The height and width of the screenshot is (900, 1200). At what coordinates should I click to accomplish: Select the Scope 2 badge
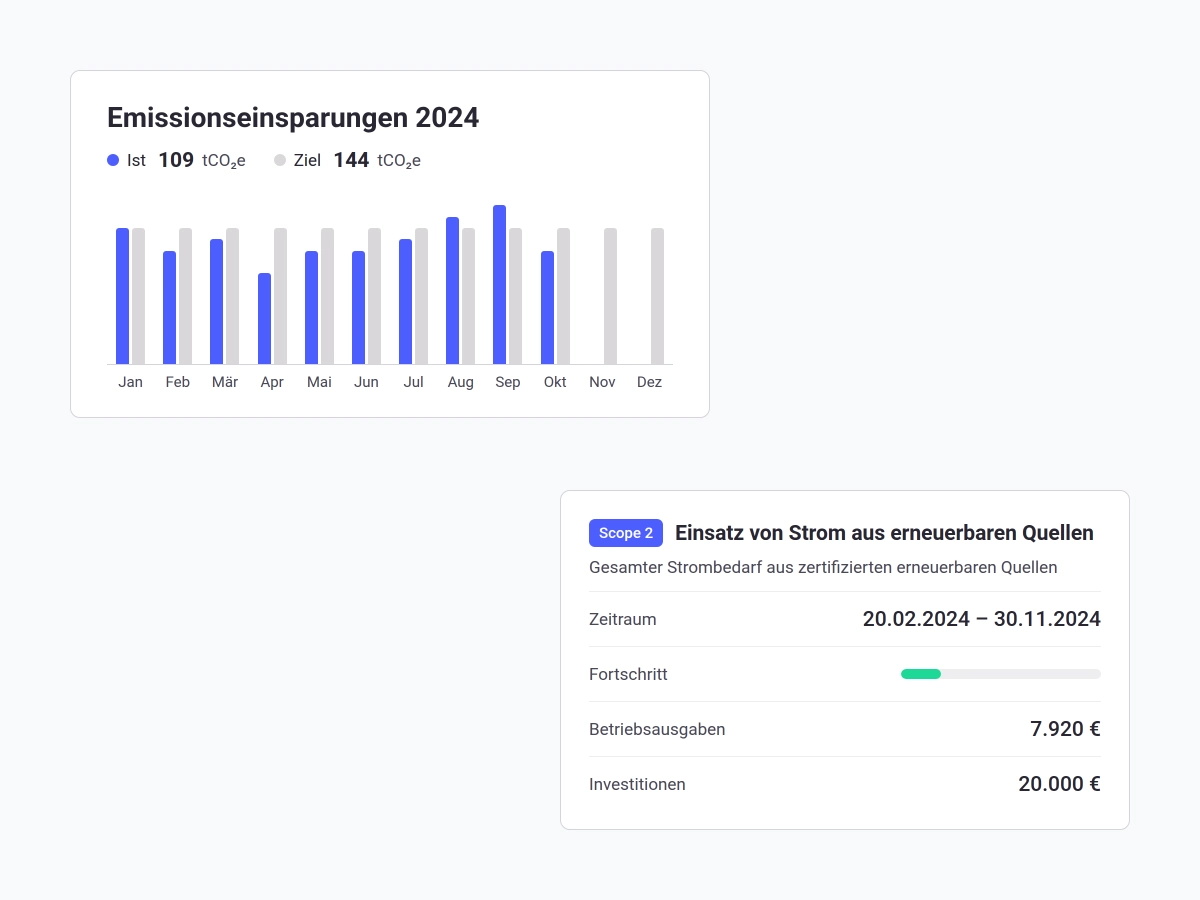coord(626,533)
